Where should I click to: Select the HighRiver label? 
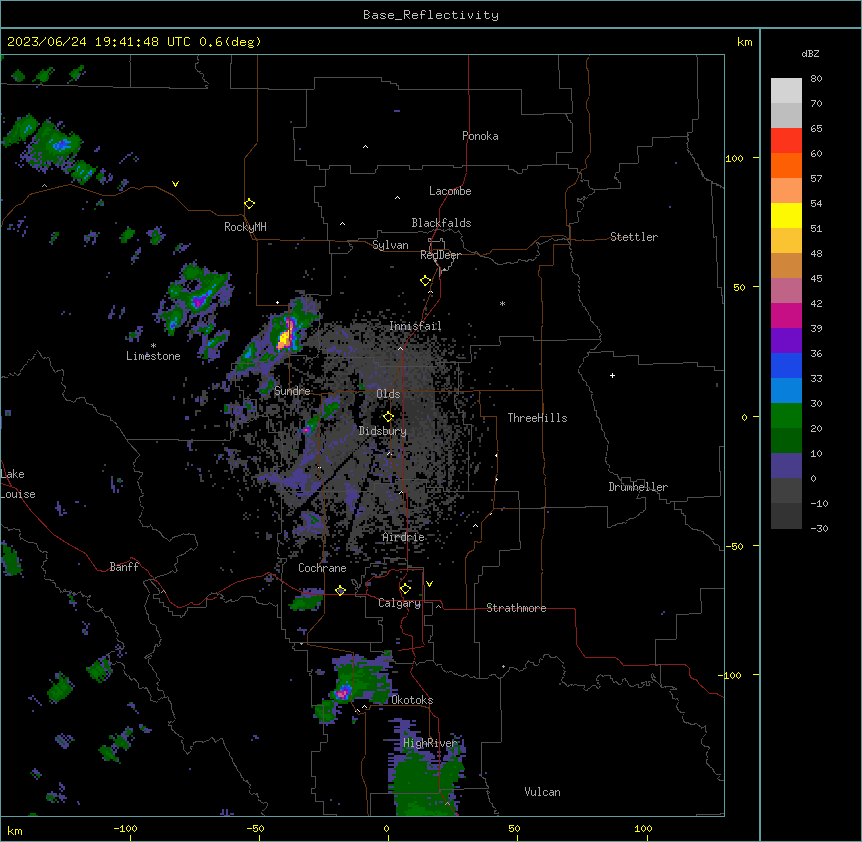coord(430,743)
